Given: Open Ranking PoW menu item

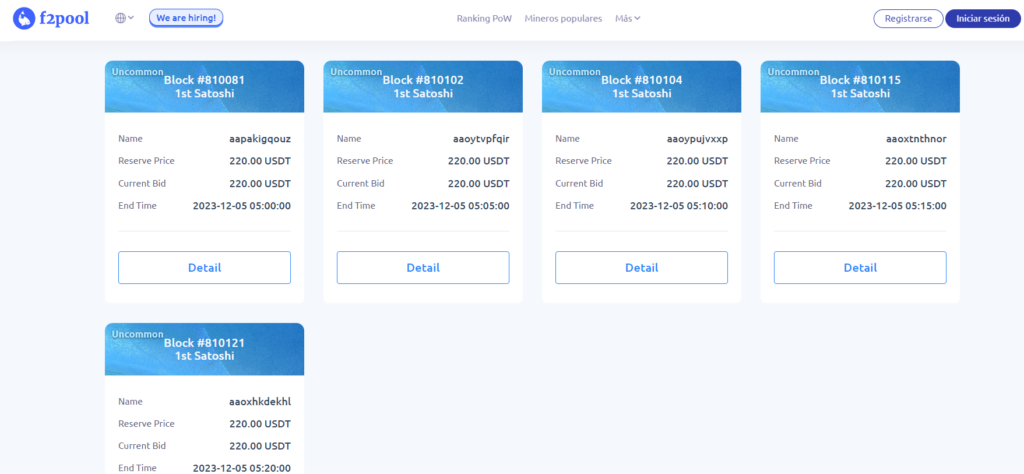Looking at the screenshot, I should coord(484,18).
